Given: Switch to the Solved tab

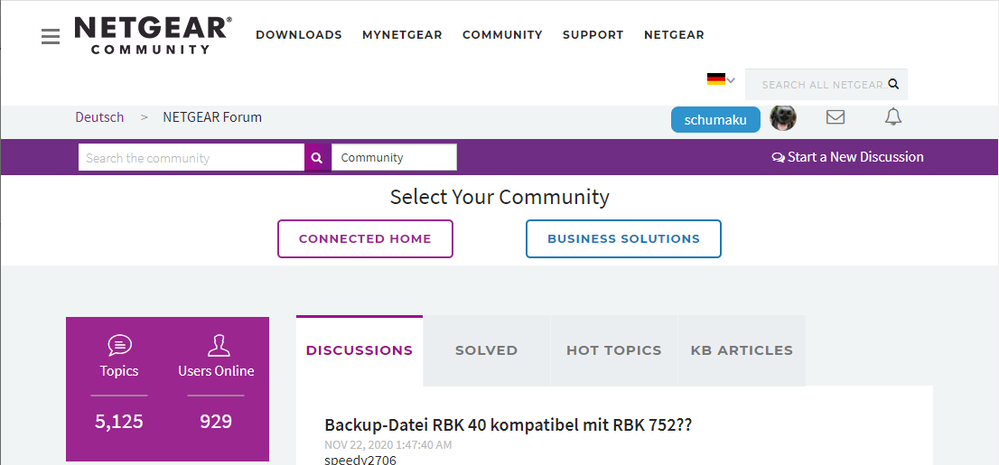Looking at the screenshot, I should tap(486, 350).
